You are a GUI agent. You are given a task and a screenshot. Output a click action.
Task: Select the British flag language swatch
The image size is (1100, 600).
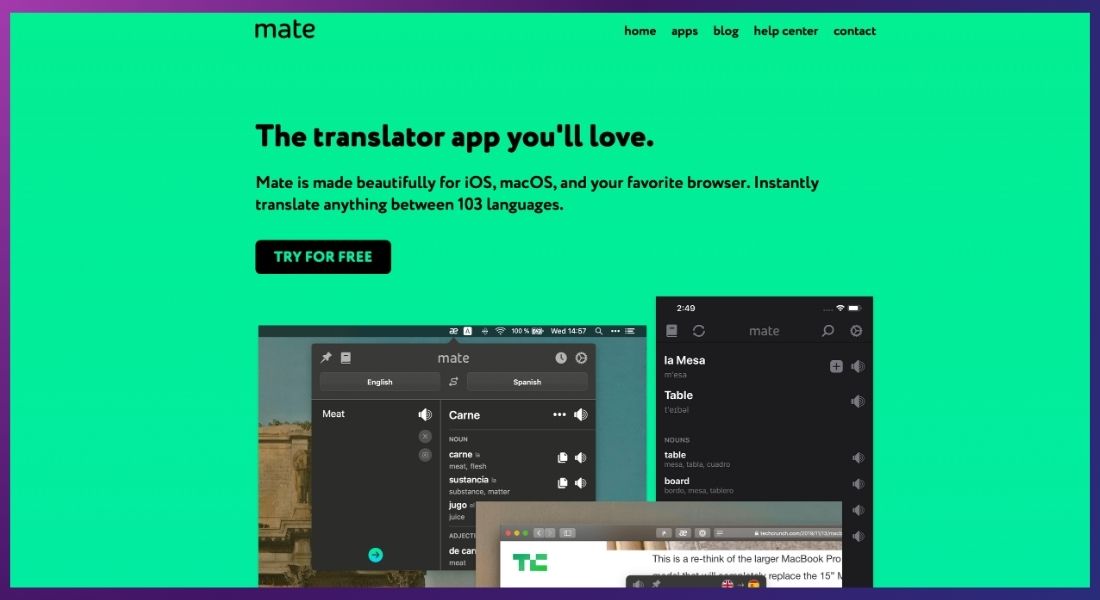click(x=728, y=584)
